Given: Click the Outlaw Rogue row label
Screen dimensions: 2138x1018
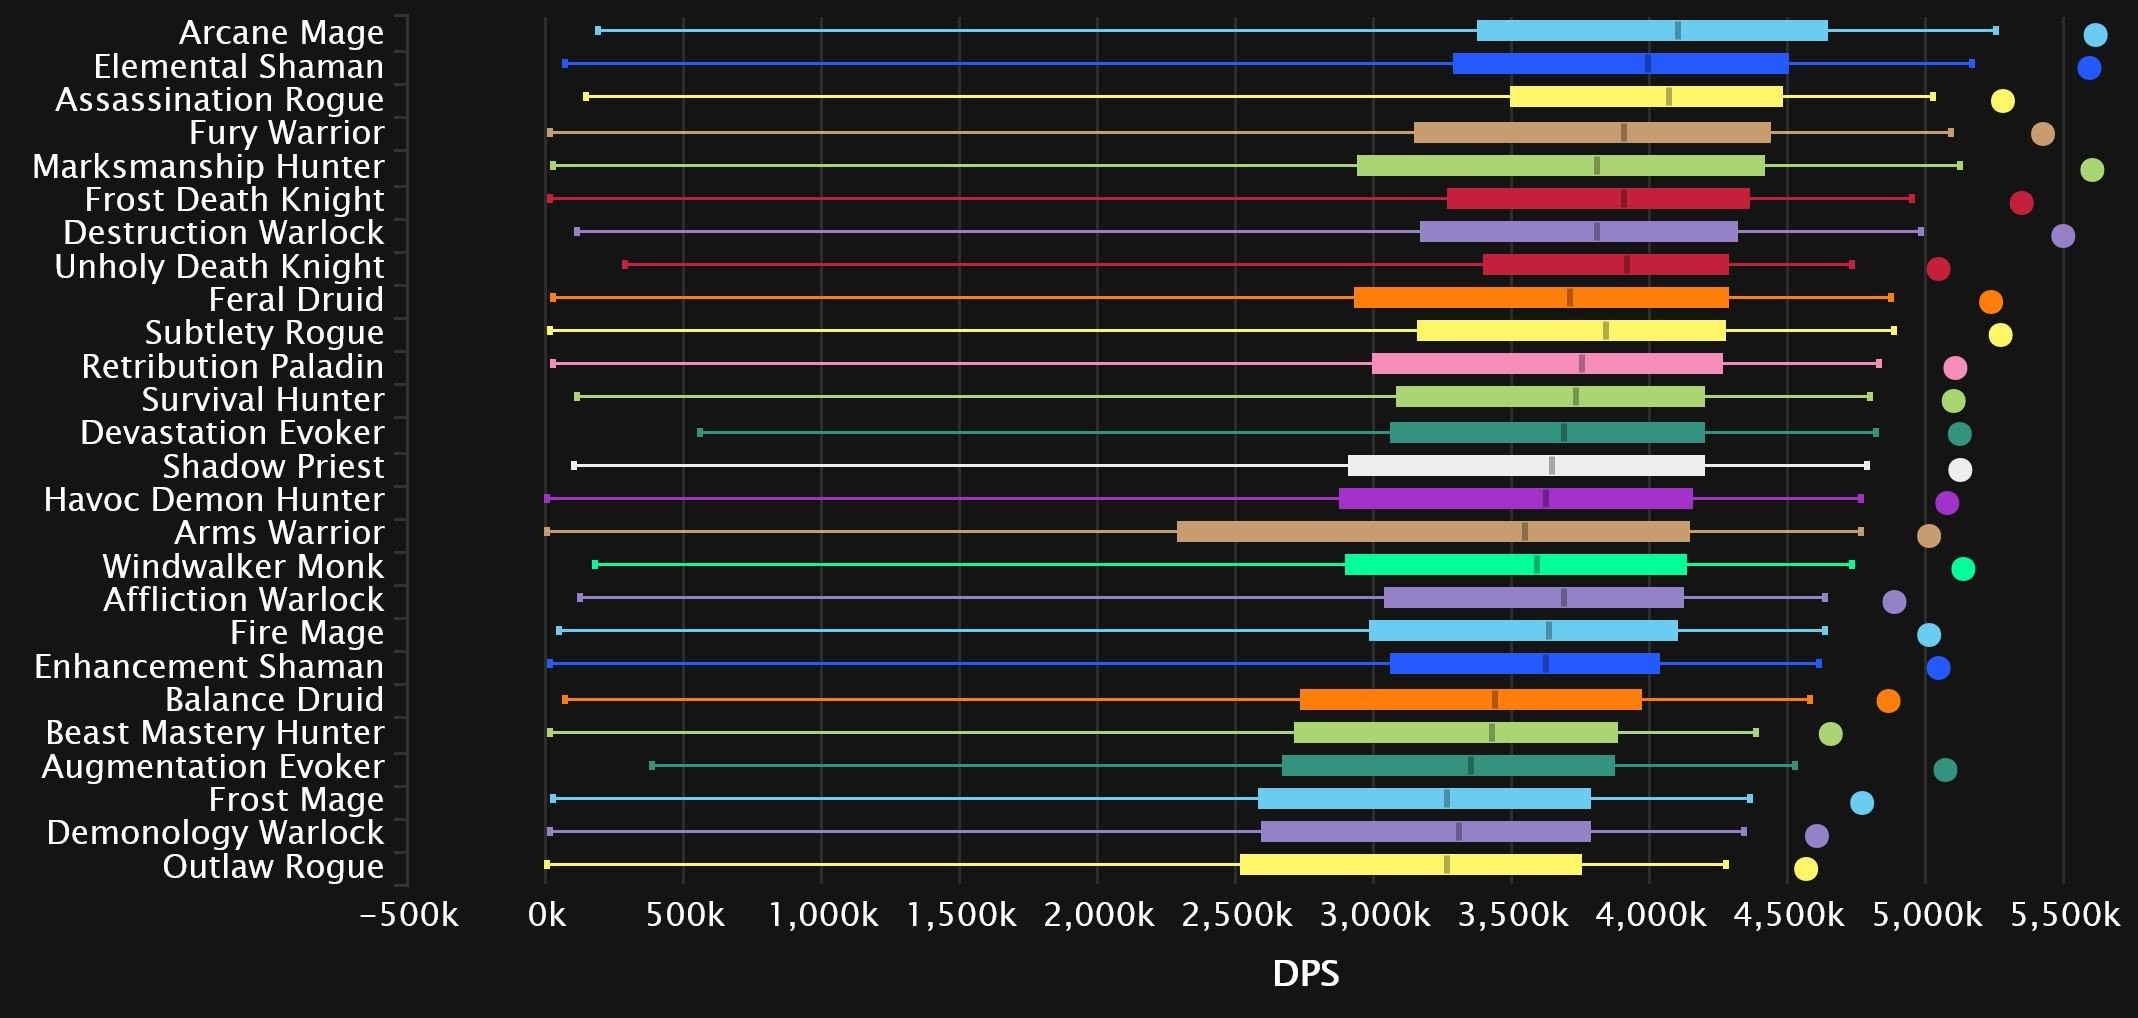Looking at the screenshot, I should pos(273,866).
